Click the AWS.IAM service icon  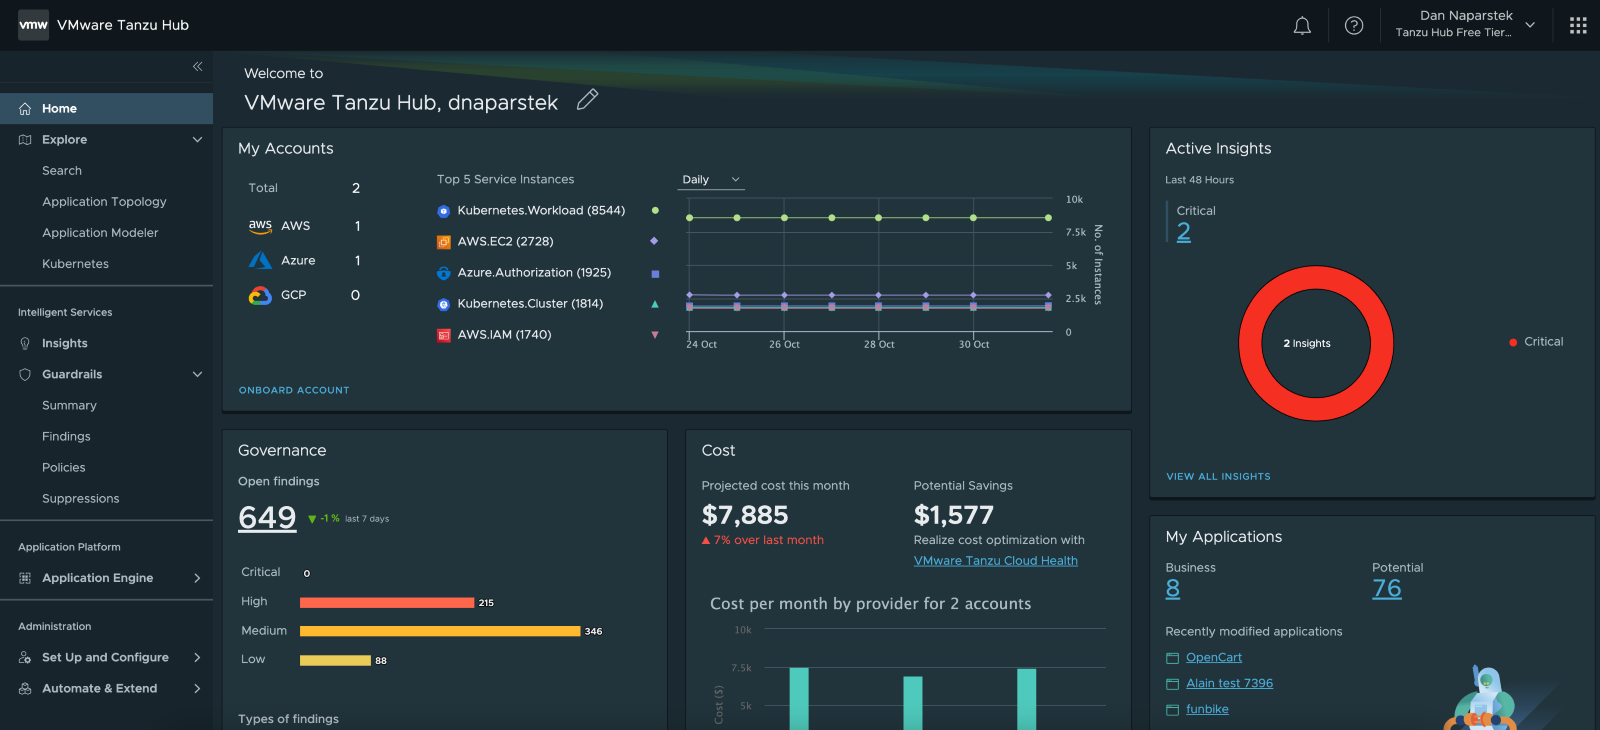pos(444,335)
